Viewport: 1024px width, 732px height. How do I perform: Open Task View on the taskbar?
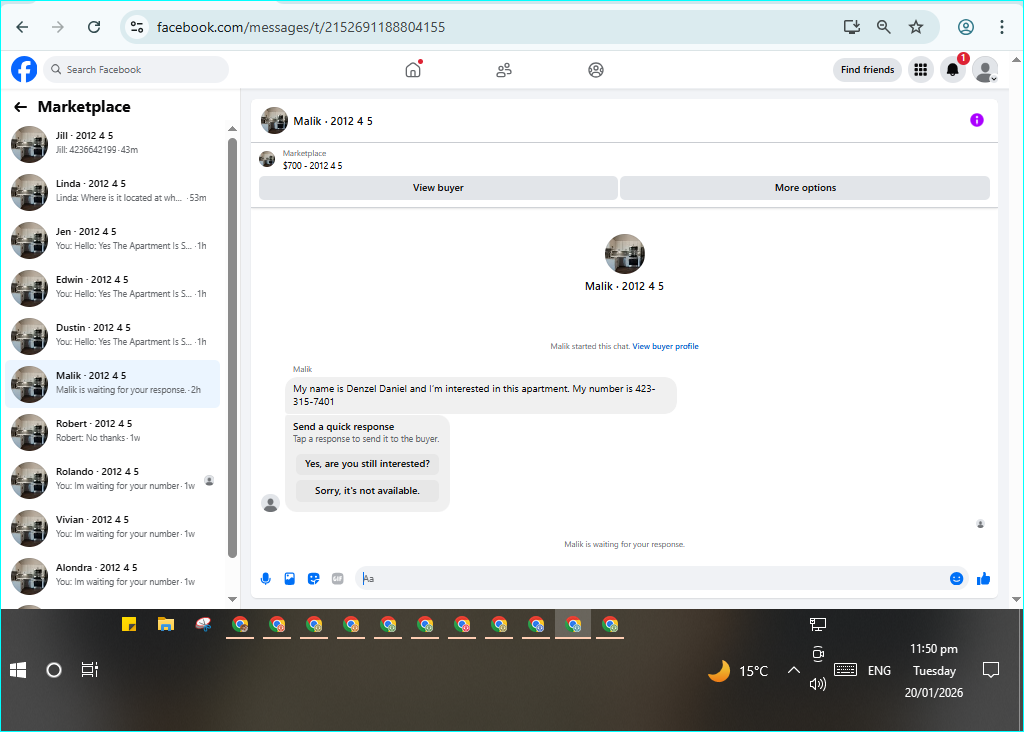[x=89, y=670]
